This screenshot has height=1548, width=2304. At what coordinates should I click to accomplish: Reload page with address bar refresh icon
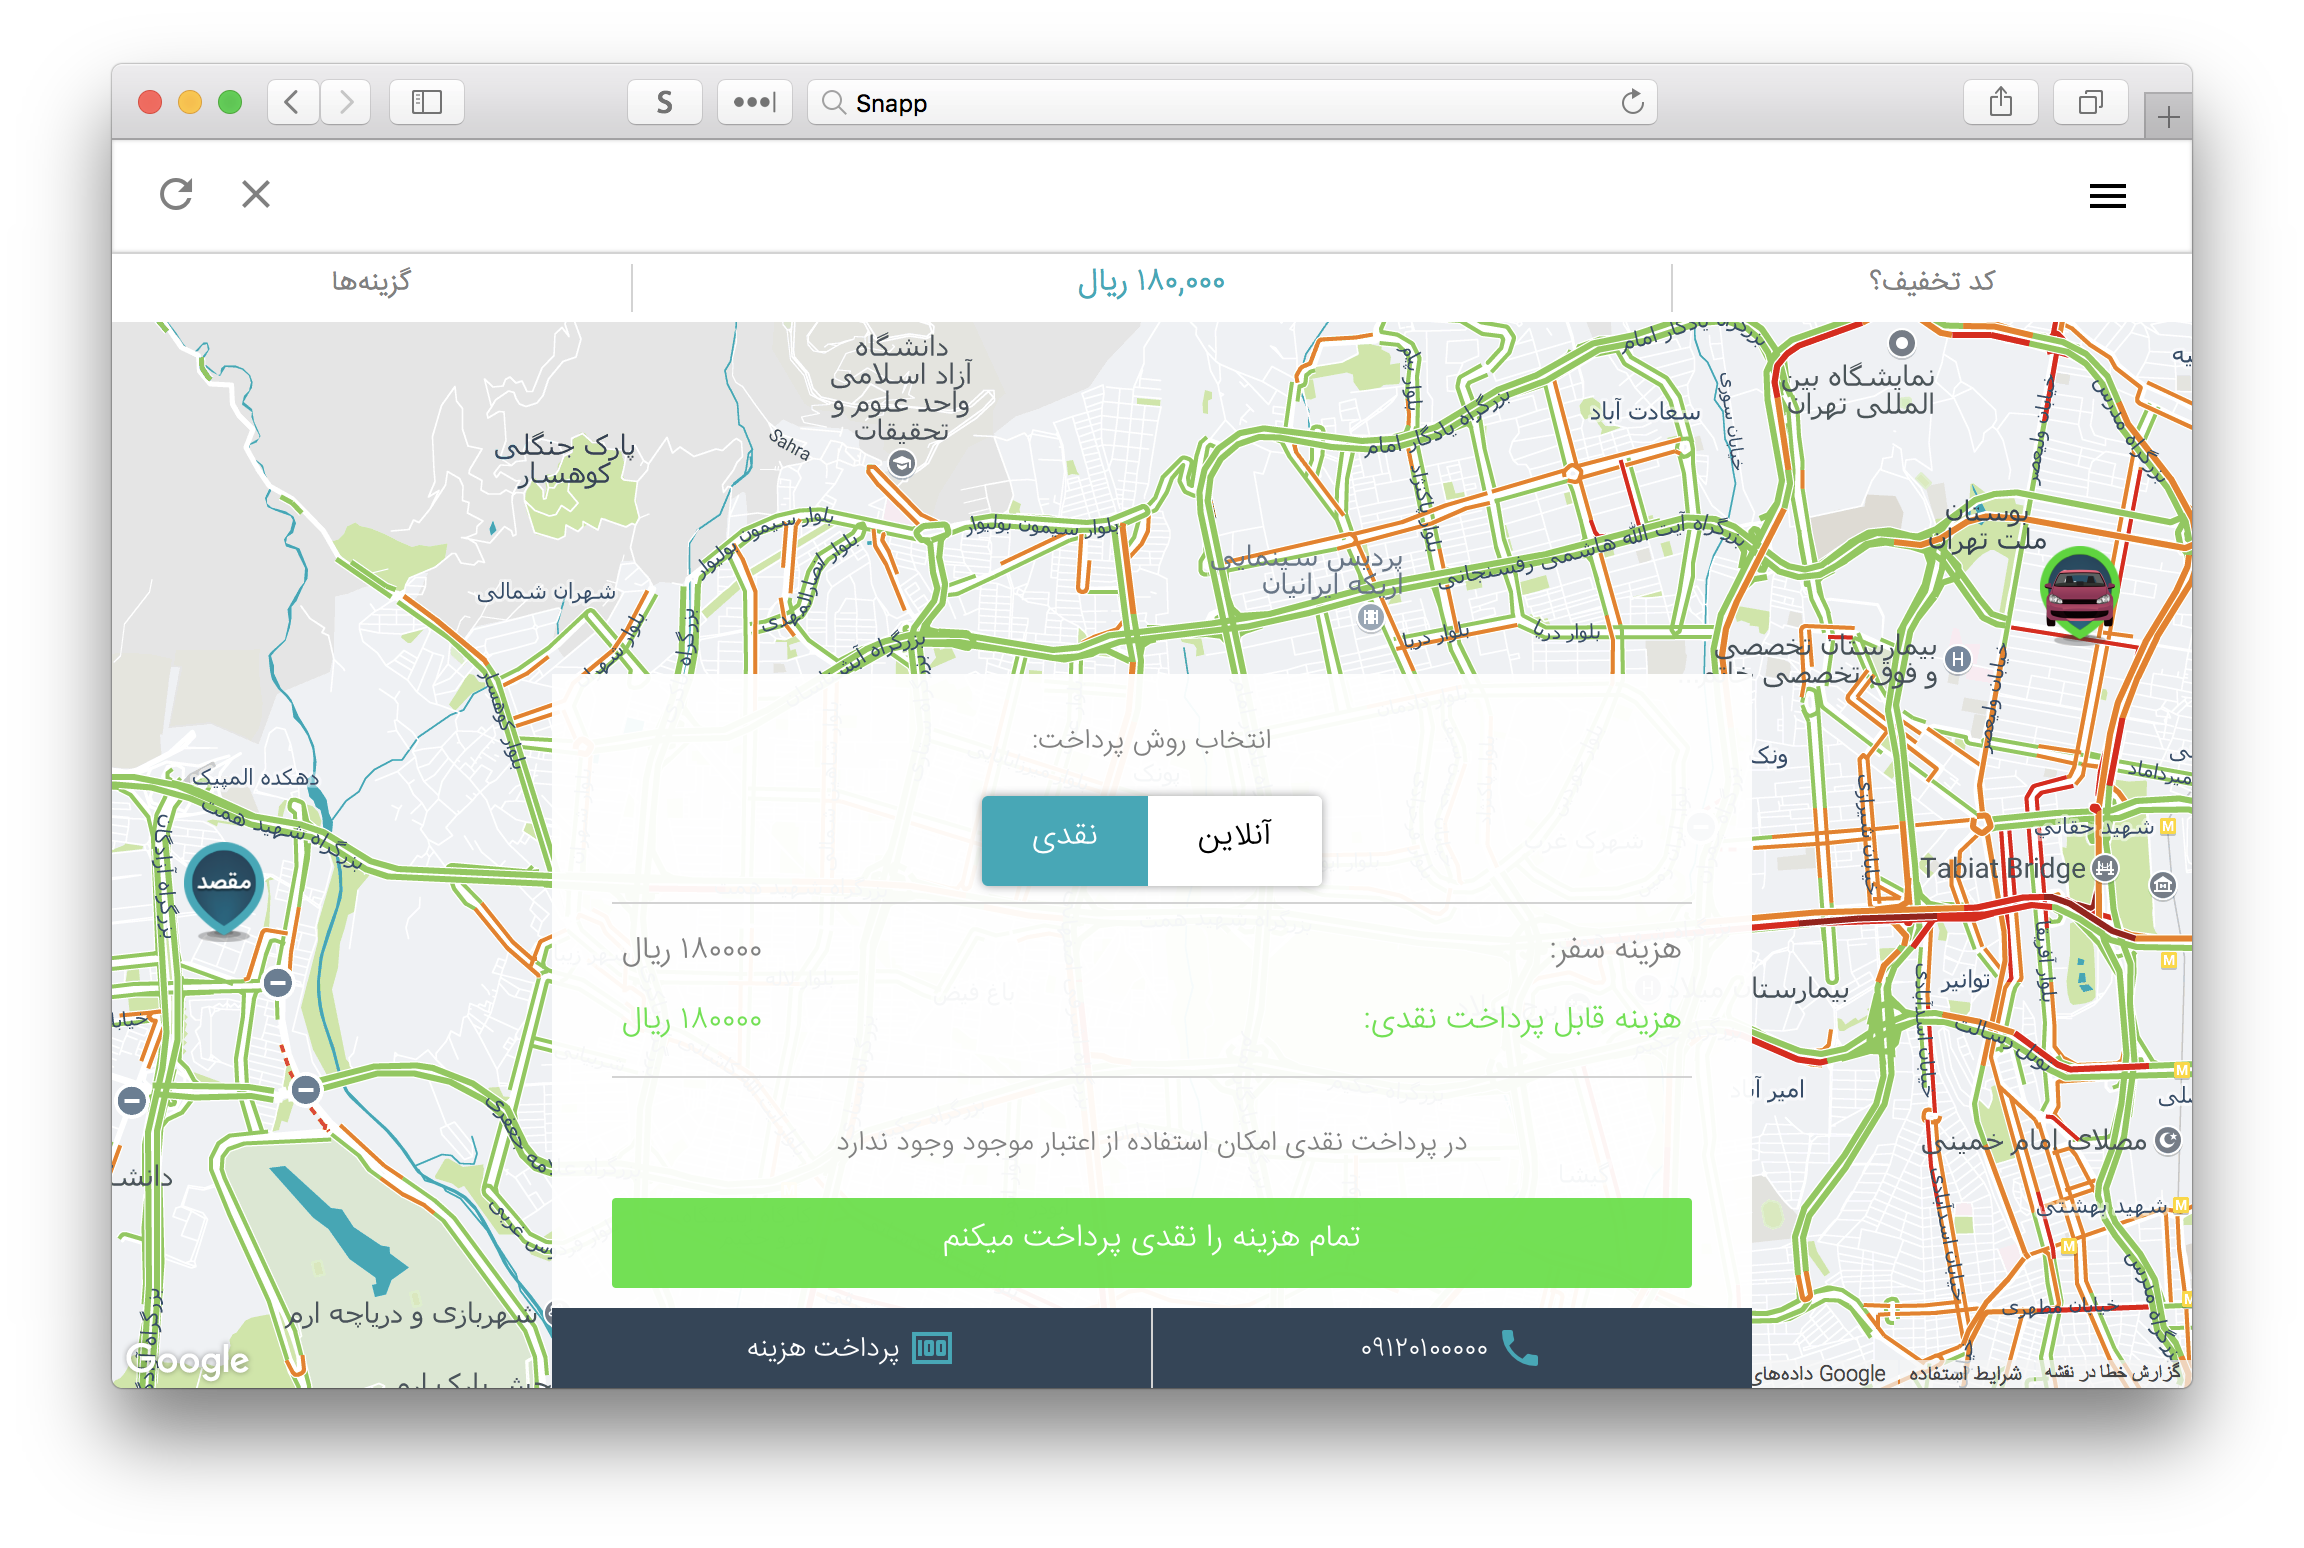click(1632, 102)
